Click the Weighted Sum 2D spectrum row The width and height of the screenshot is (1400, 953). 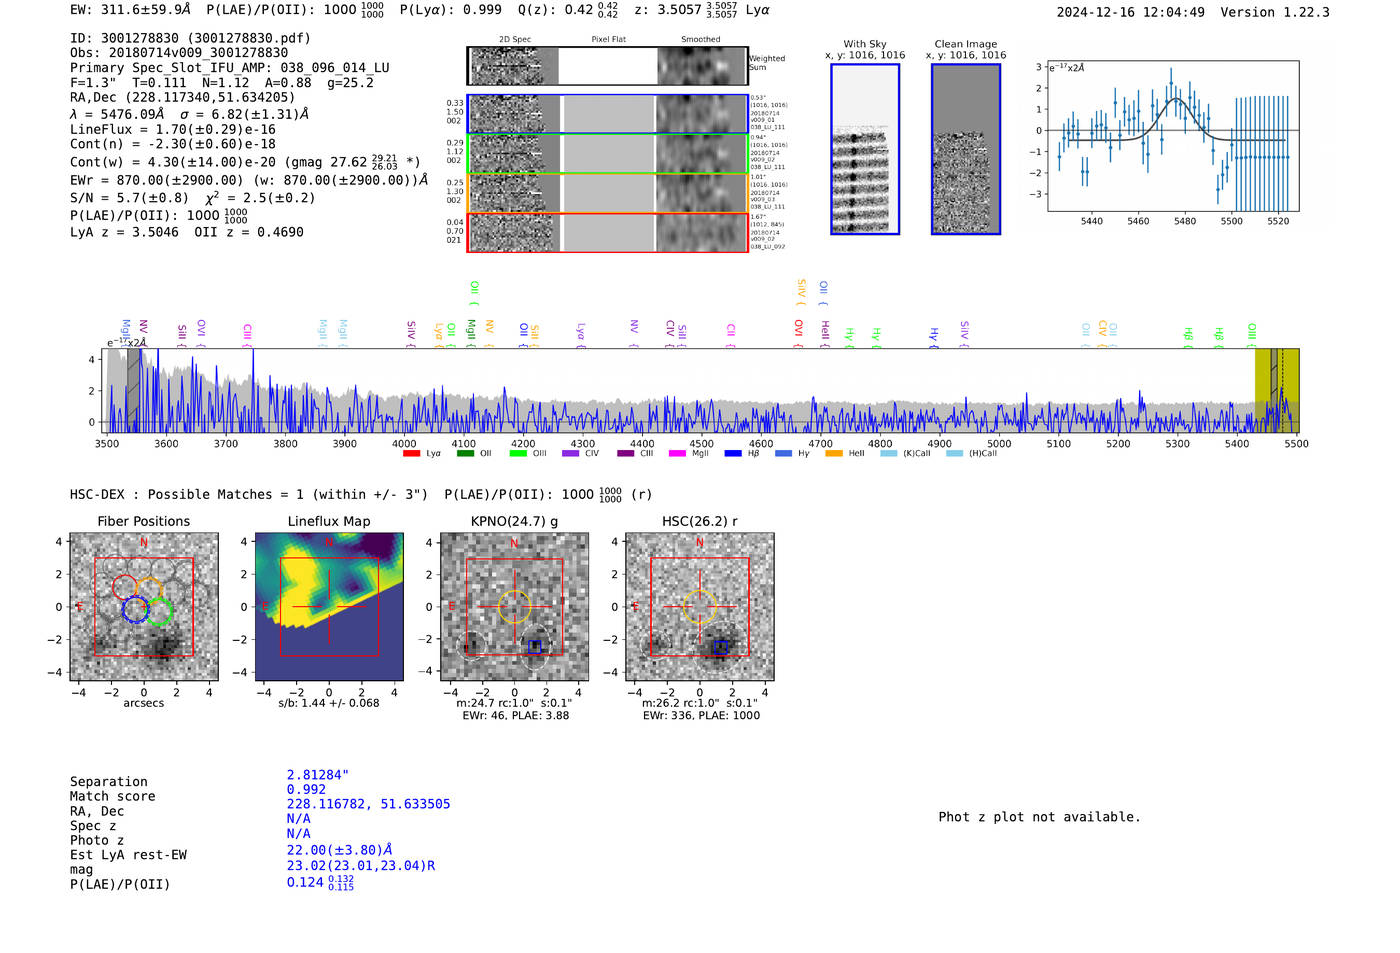pyautogui.click(x=607, y=66)
